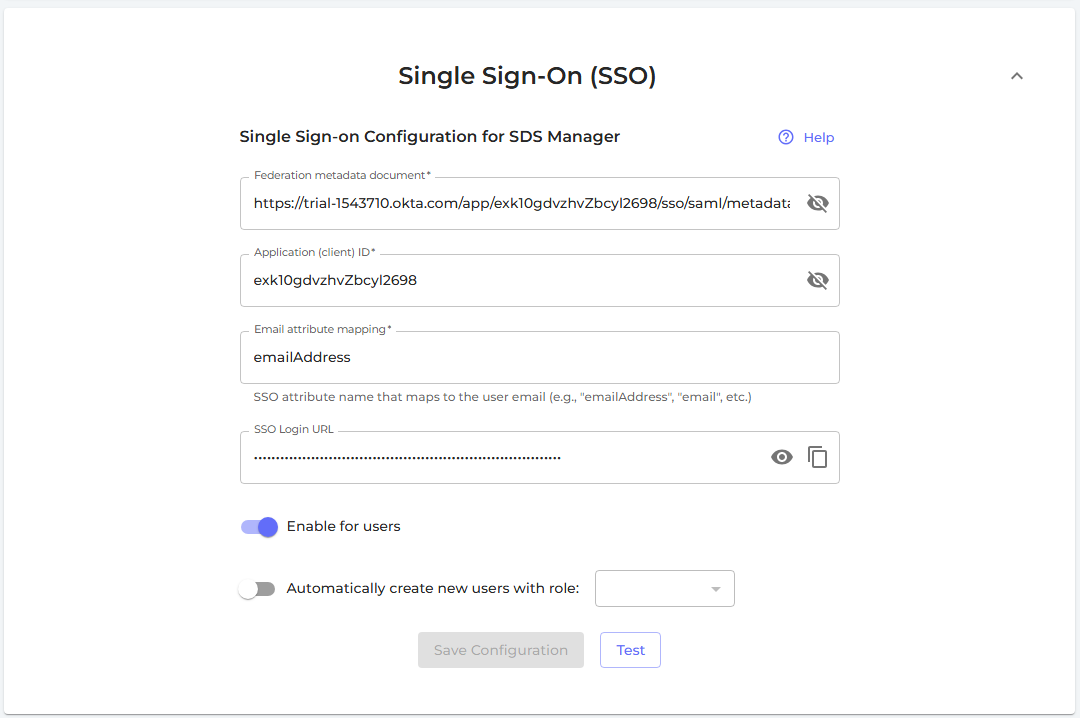Disable the Enable for users switch
Viewport: 1080px width, 718px height.
[x=259, y=527]
